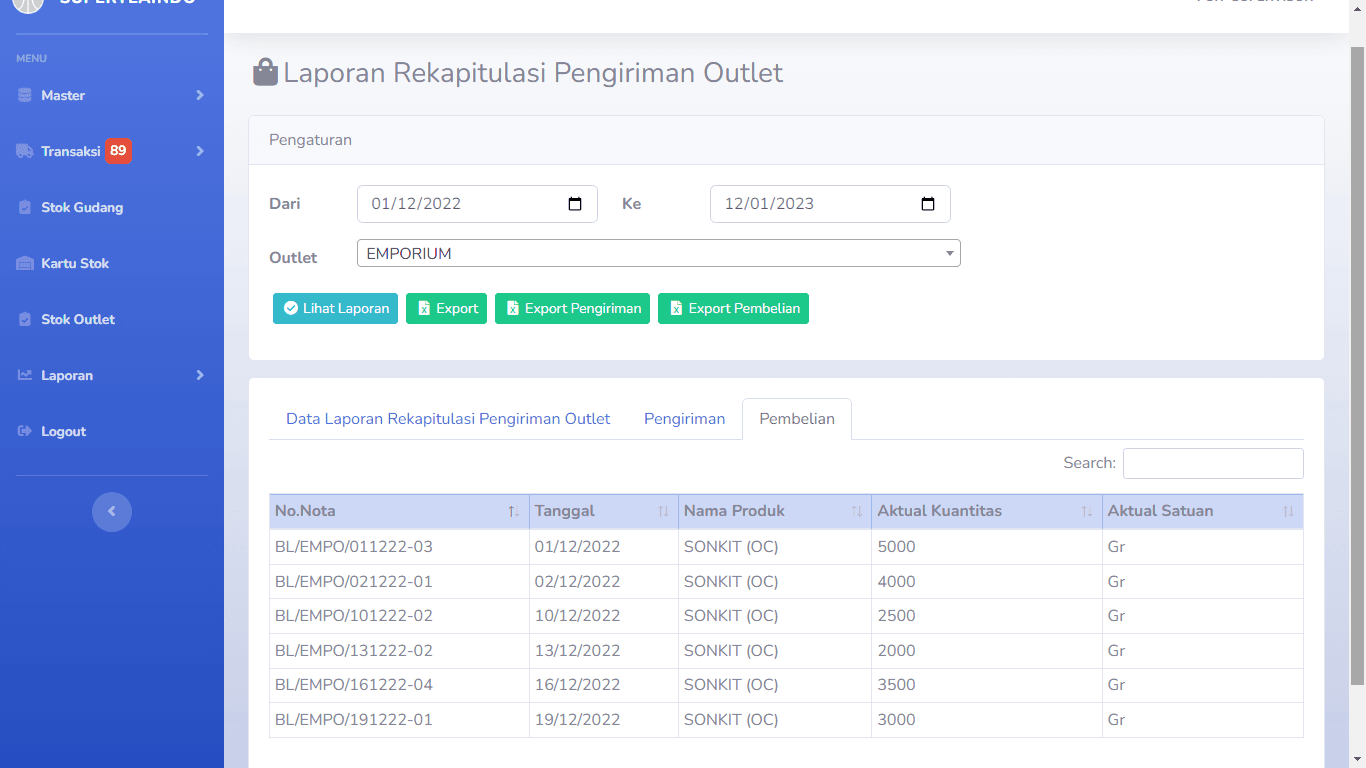Switch to Data Laporan Rekapitulasi Pengiriman Outlet tab
The height and width of the screenshot is (768, 1366).
click(448, 419)
